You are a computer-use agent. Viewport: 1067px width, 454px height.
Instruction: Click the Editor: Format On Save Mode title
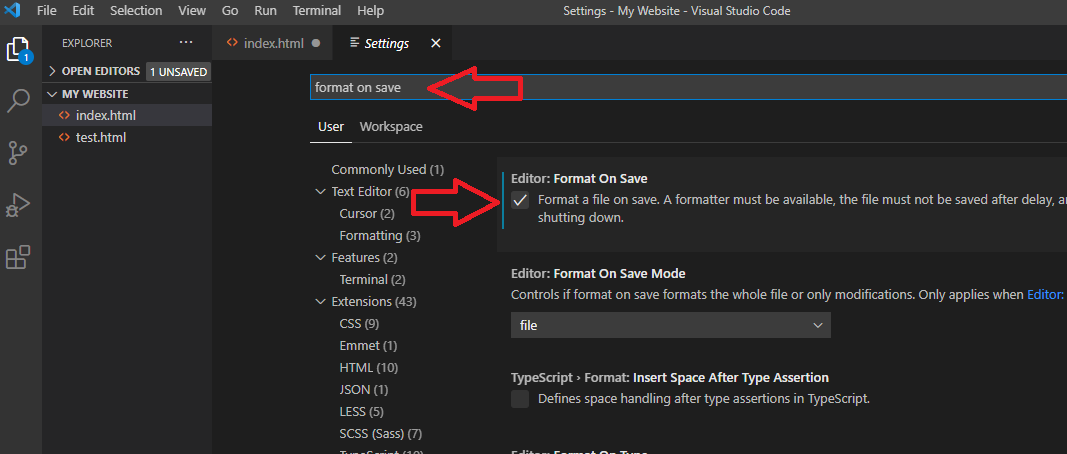pos(598,274)
